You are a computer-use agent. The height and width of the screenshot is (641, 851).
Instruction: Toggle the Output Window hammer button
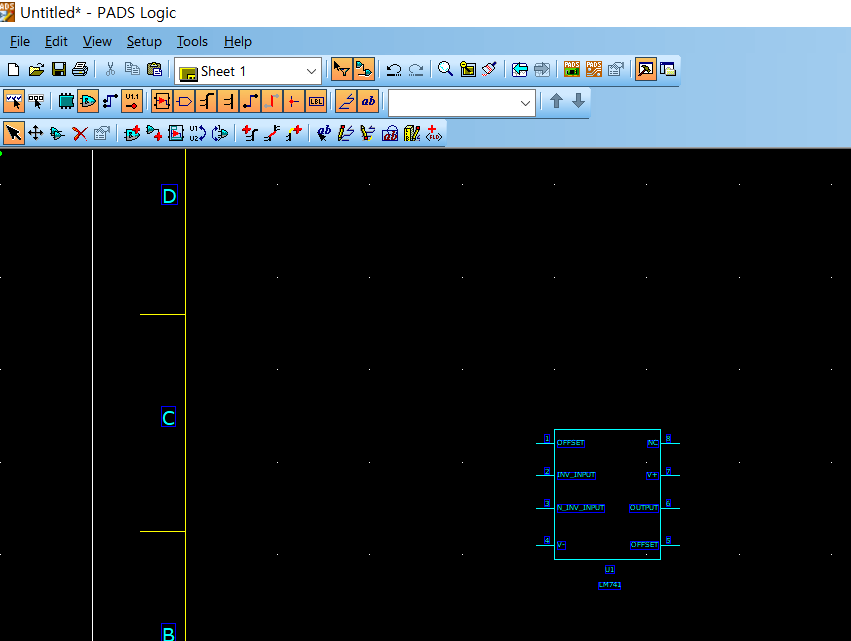coord(645,69)
